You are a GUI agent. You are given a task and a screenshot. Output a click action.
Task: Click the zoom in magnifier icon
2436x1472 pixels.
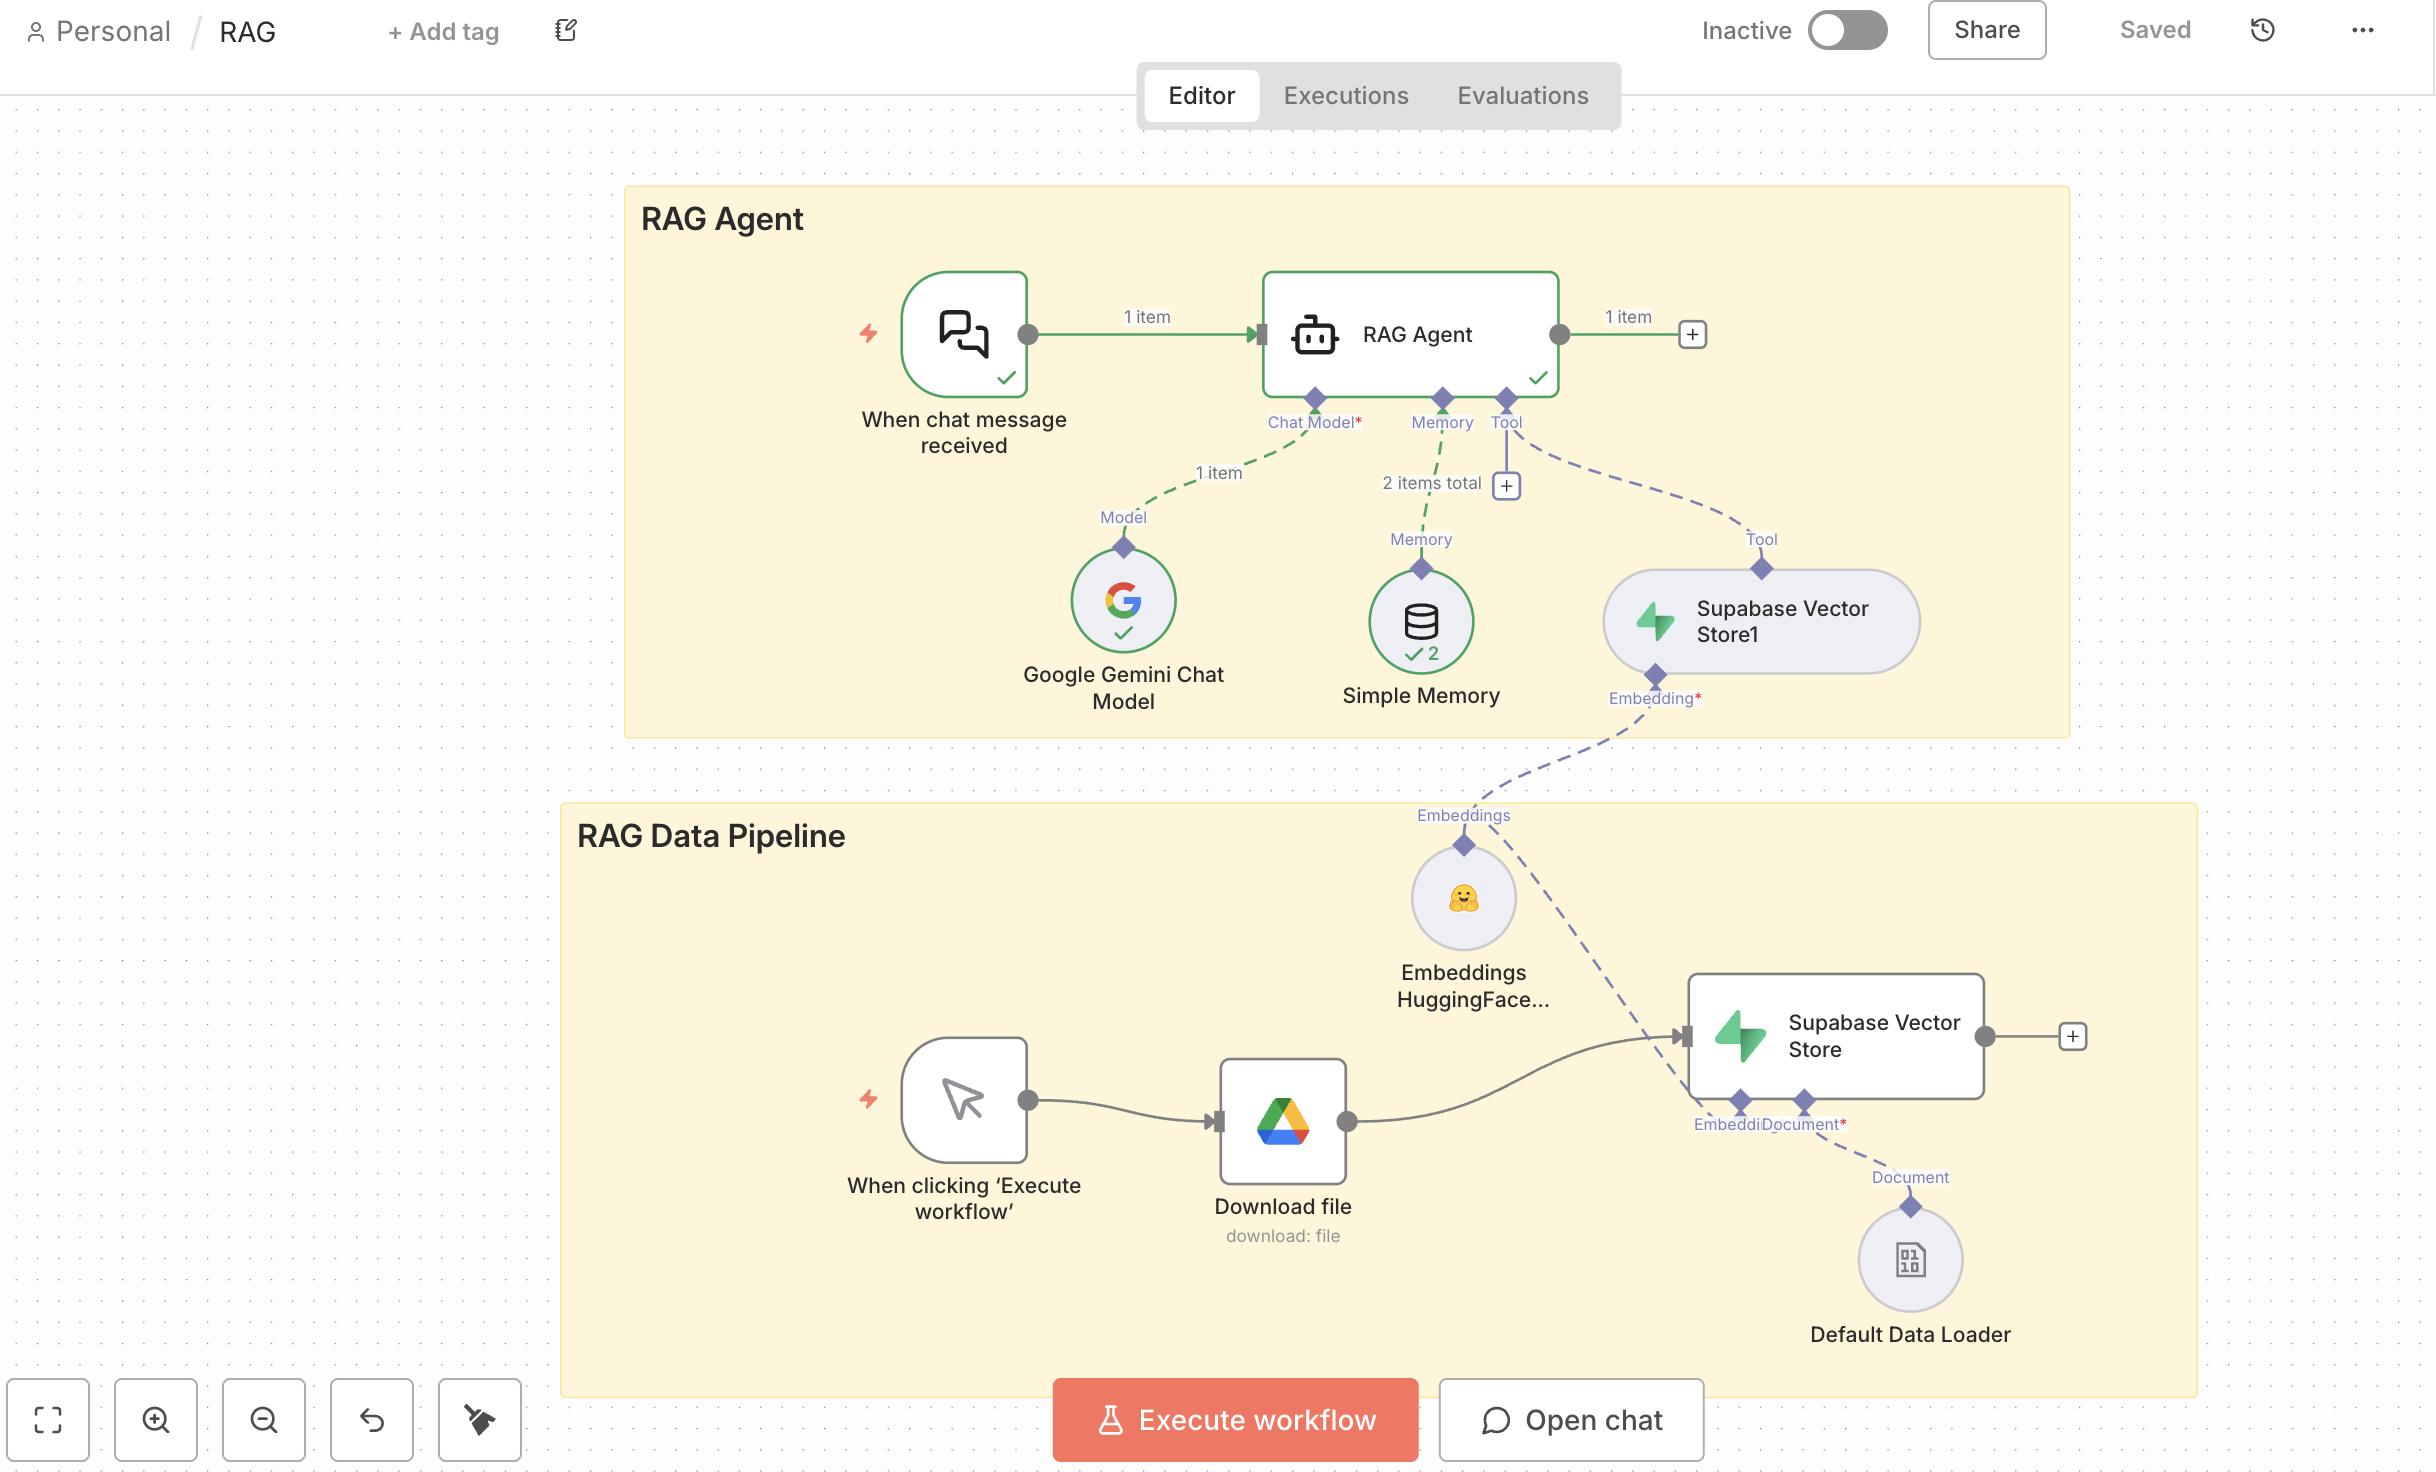156,1419
